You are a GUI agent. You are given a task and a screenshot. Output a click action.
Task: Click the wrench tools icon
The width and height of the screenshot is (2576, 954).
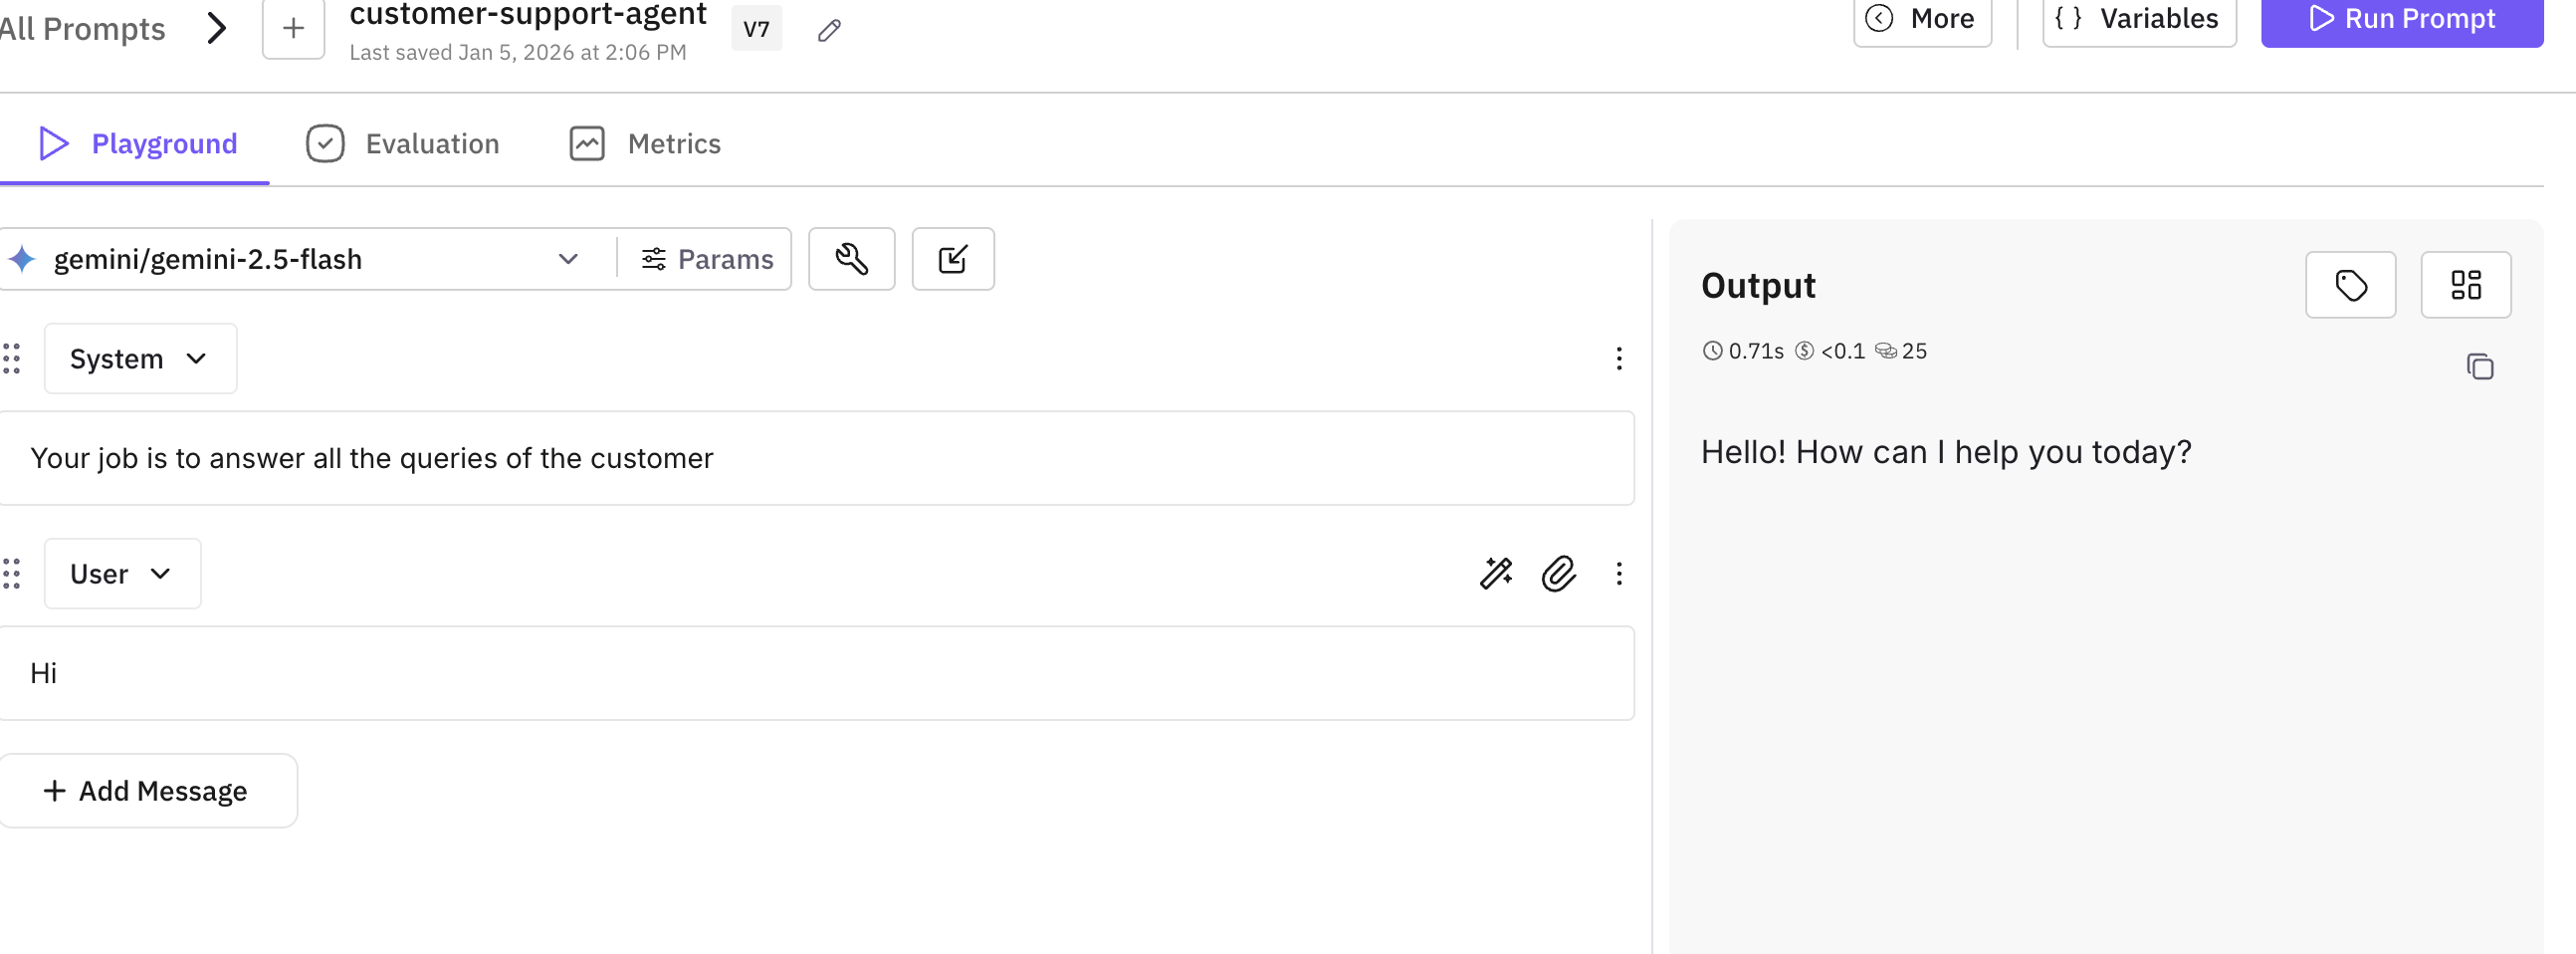(852, 259)
